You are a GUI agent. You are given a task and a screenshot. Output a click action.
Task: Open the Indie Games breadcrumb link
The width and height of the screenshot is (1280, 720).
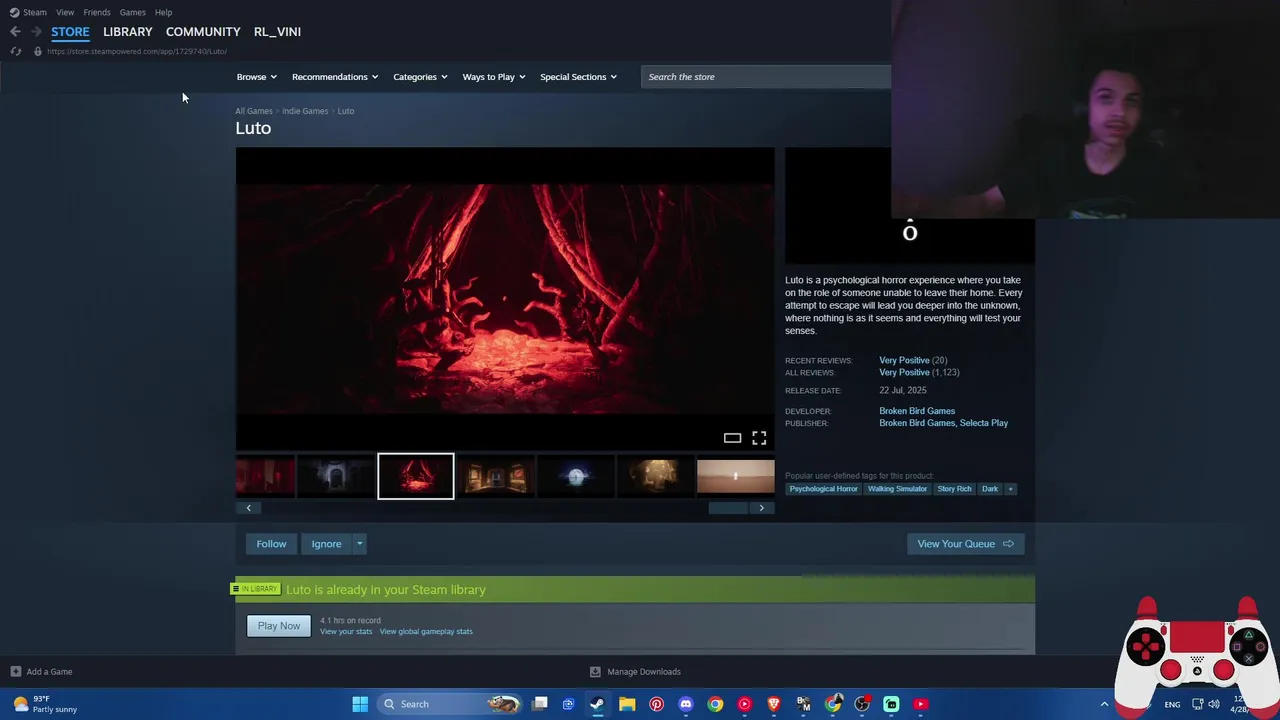[x=305, y=111]
